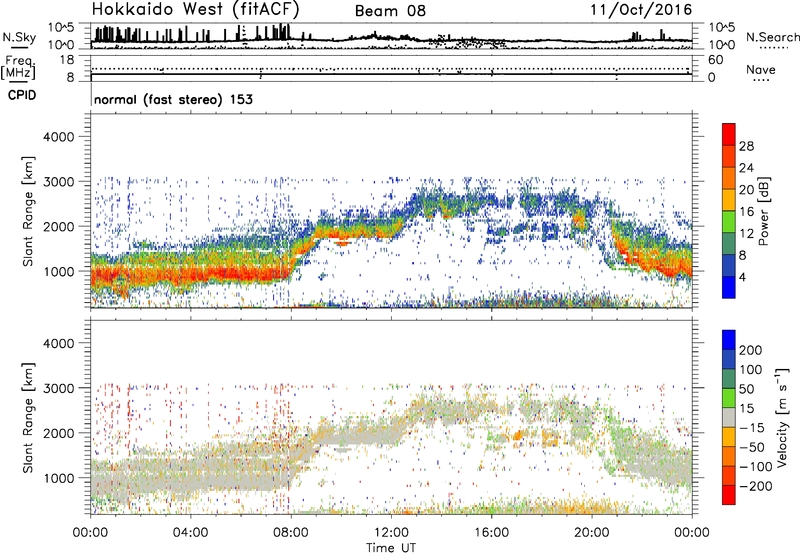Click the gray segment of Velocity colorbar
This screenshot has height=554, width=800.
point(729,417)
